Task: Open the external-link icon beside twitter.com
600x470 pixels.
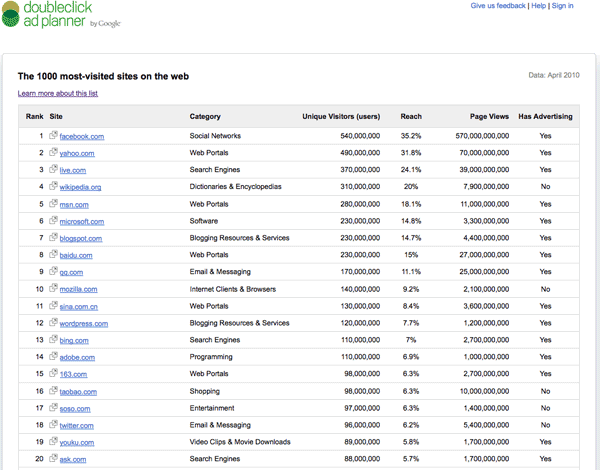Action: click(53, 424)
